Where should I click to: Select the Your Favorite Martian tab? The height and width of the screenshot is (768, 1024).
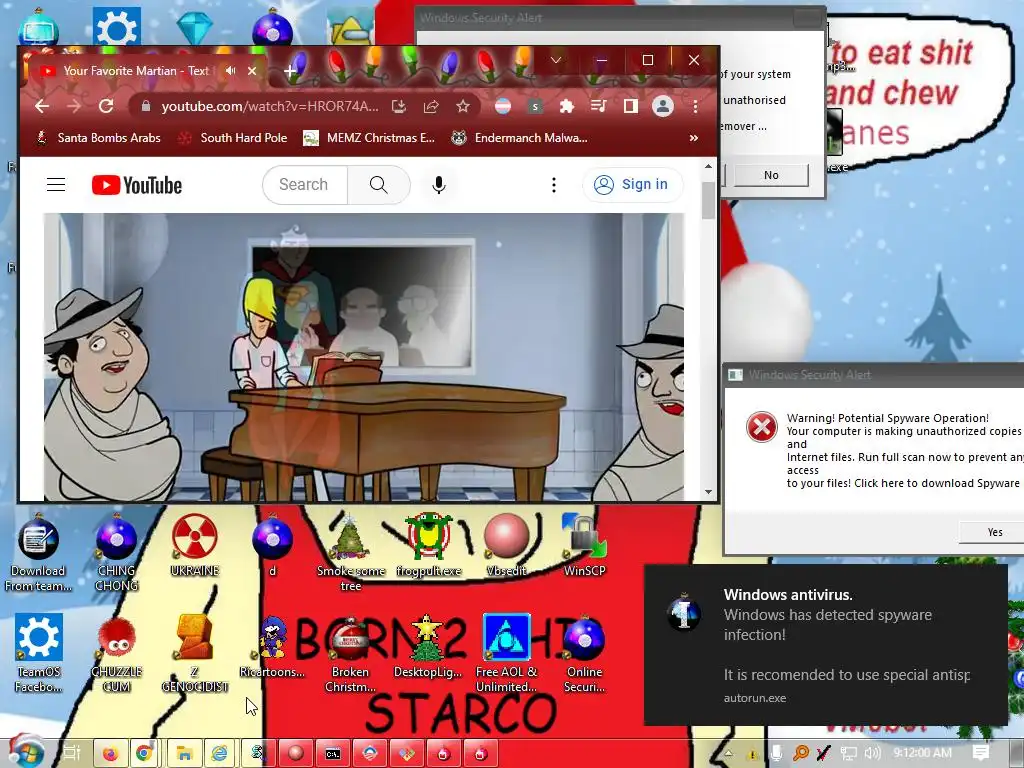134,71
